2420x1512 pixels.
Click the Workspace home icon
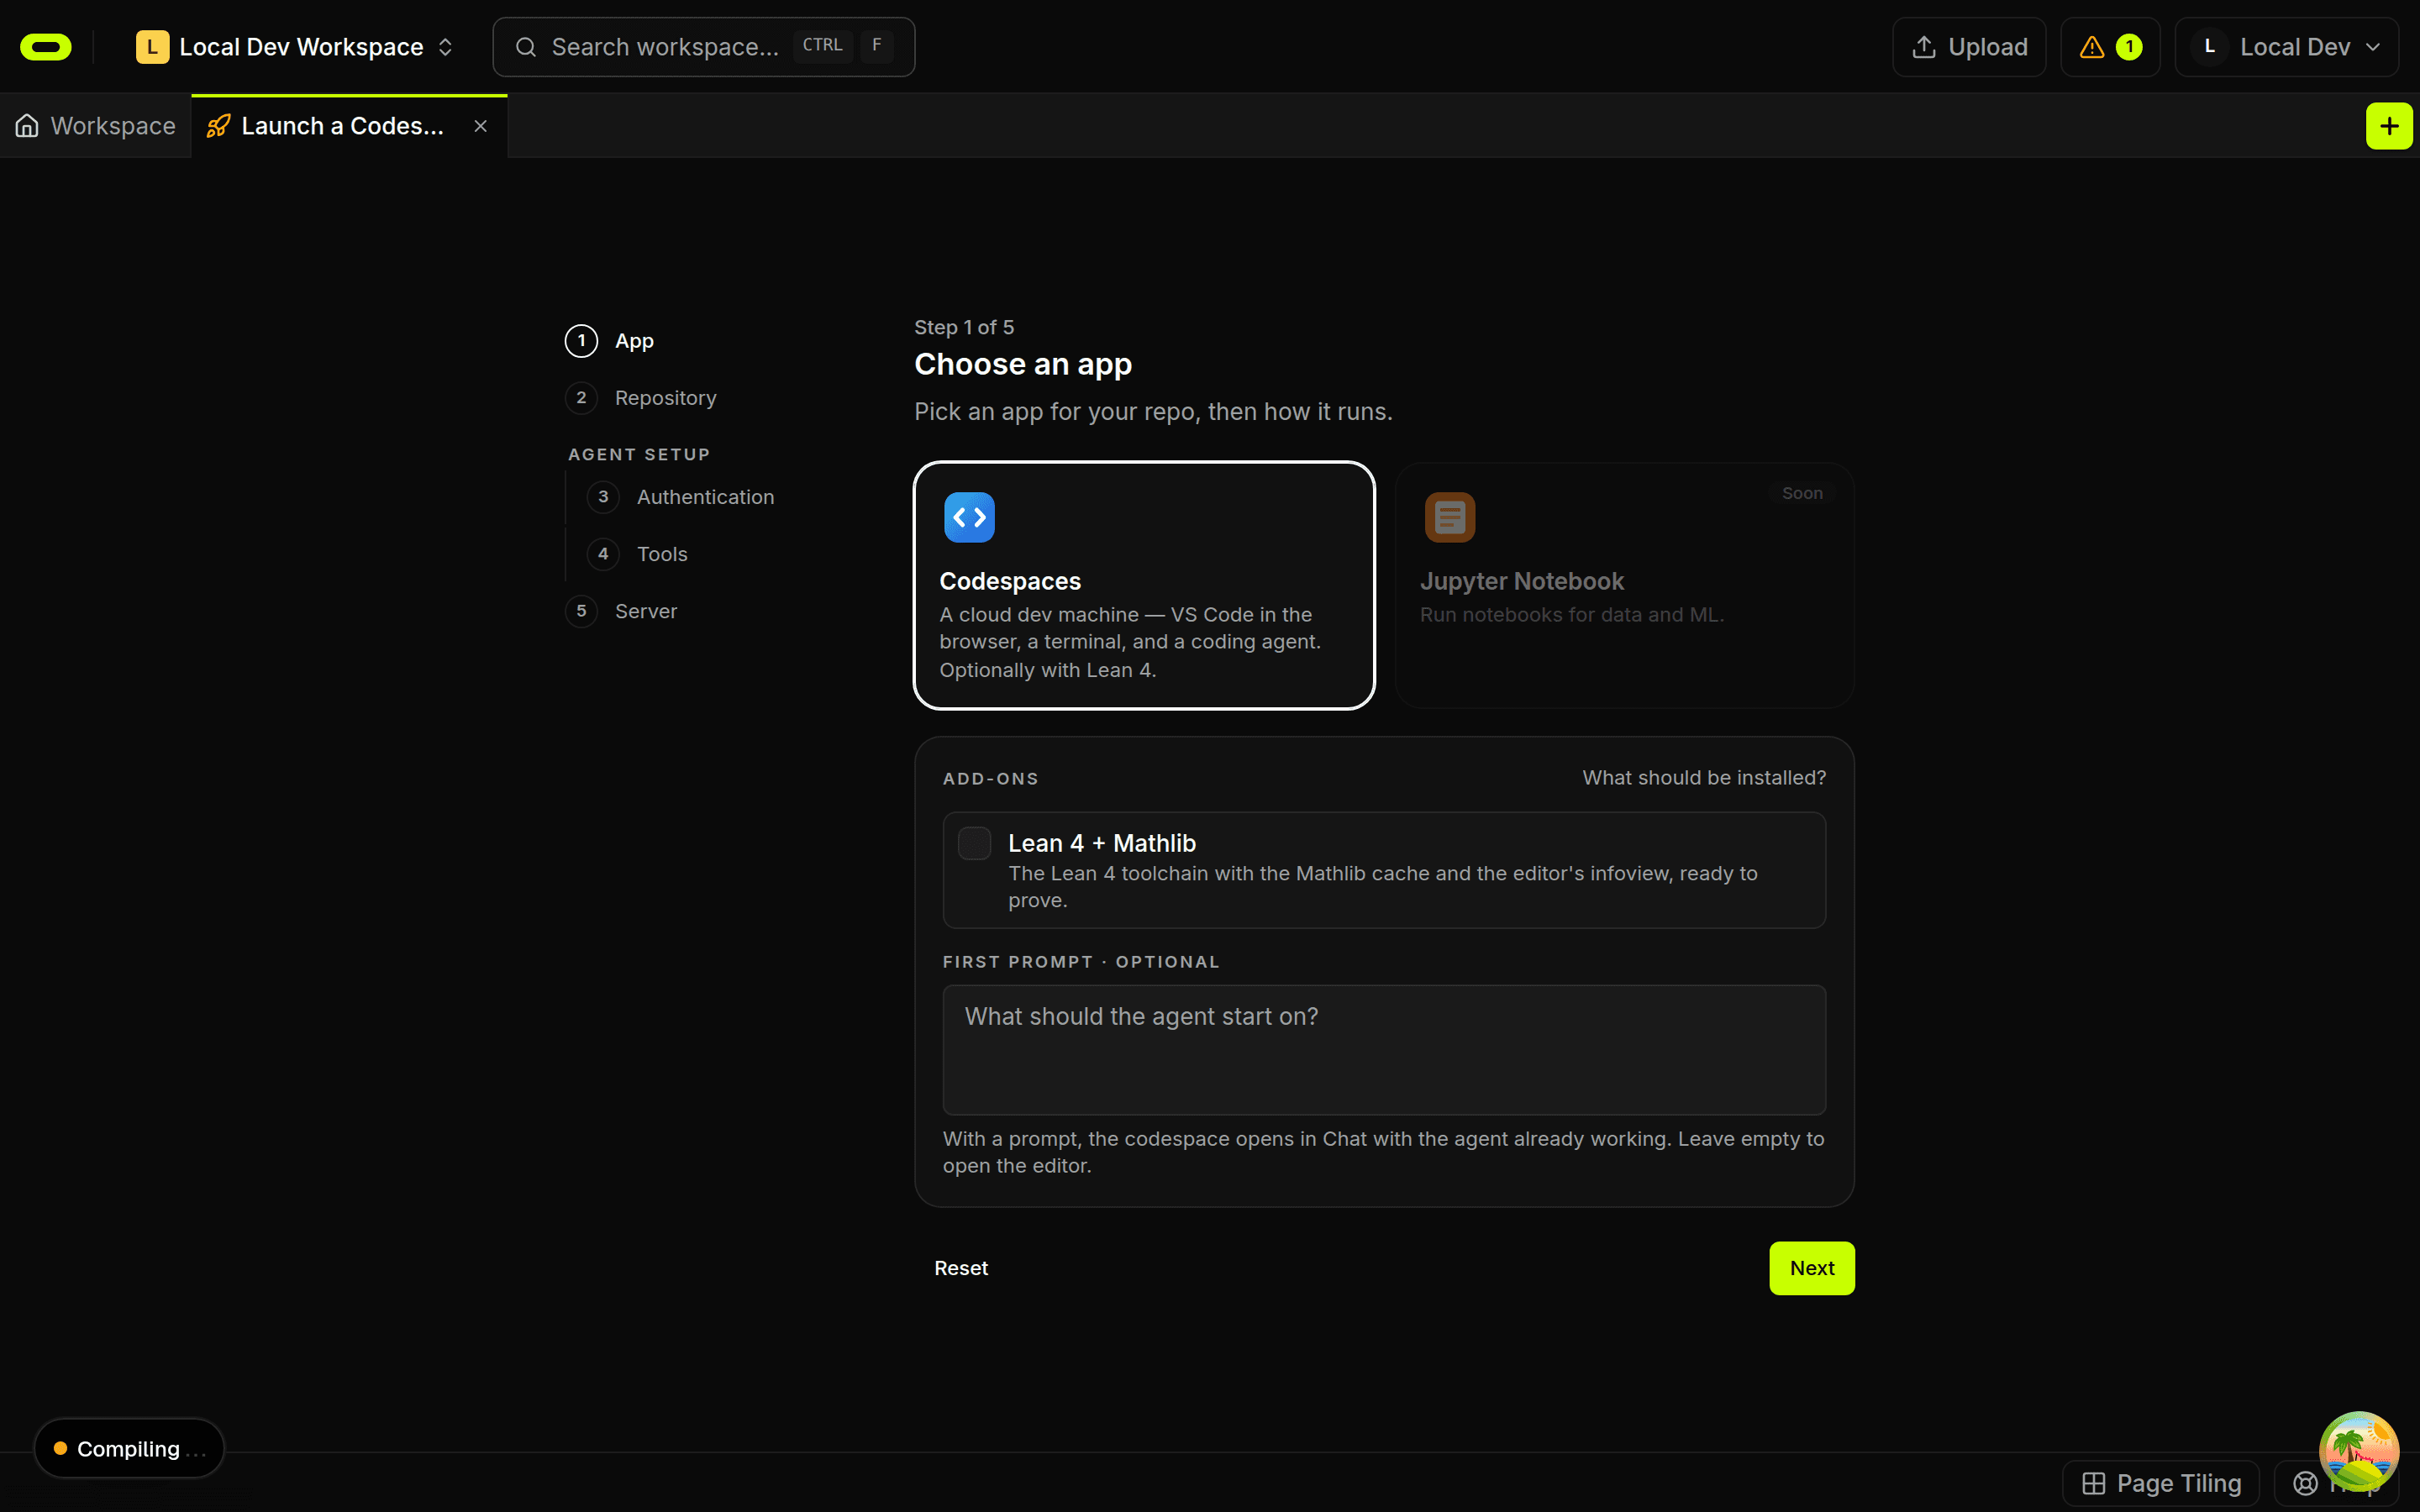tap(27, 126)
